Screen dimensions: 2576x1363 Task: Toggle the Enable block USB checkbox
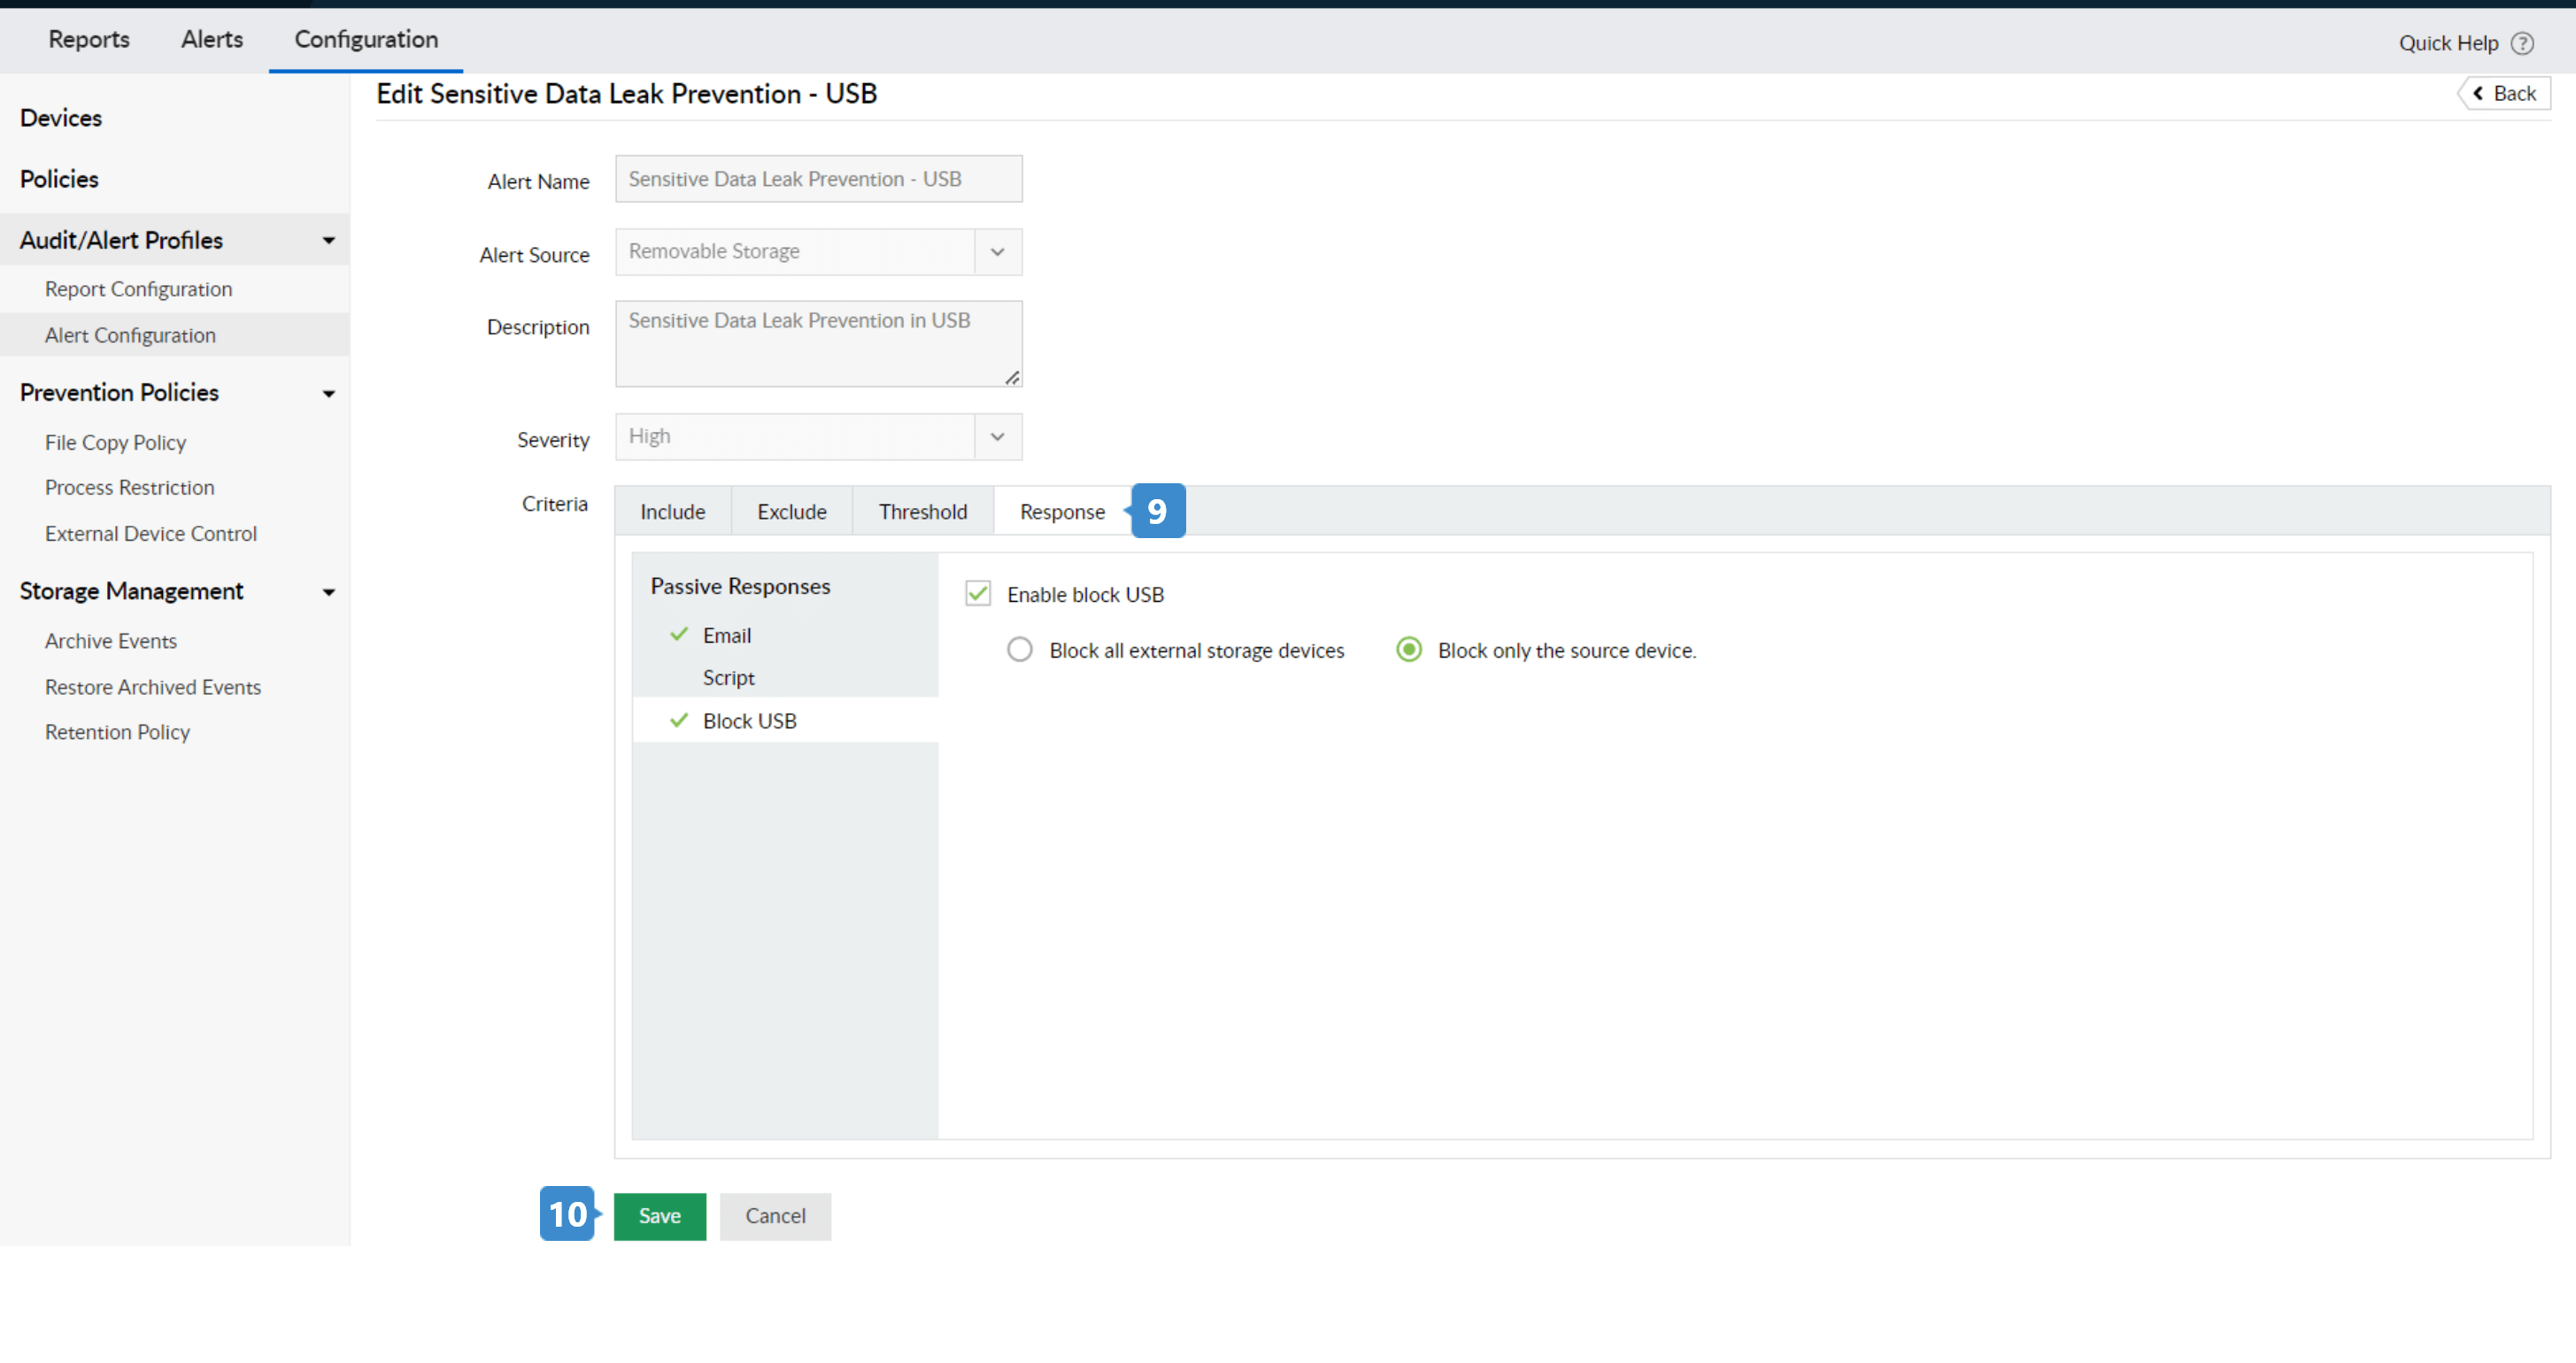click(x=978, y=594)
